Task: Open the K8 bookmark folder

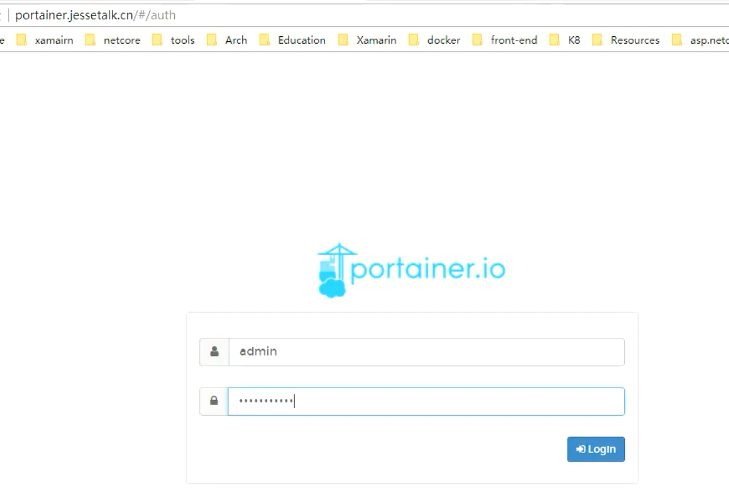Action: coord(565,40)
